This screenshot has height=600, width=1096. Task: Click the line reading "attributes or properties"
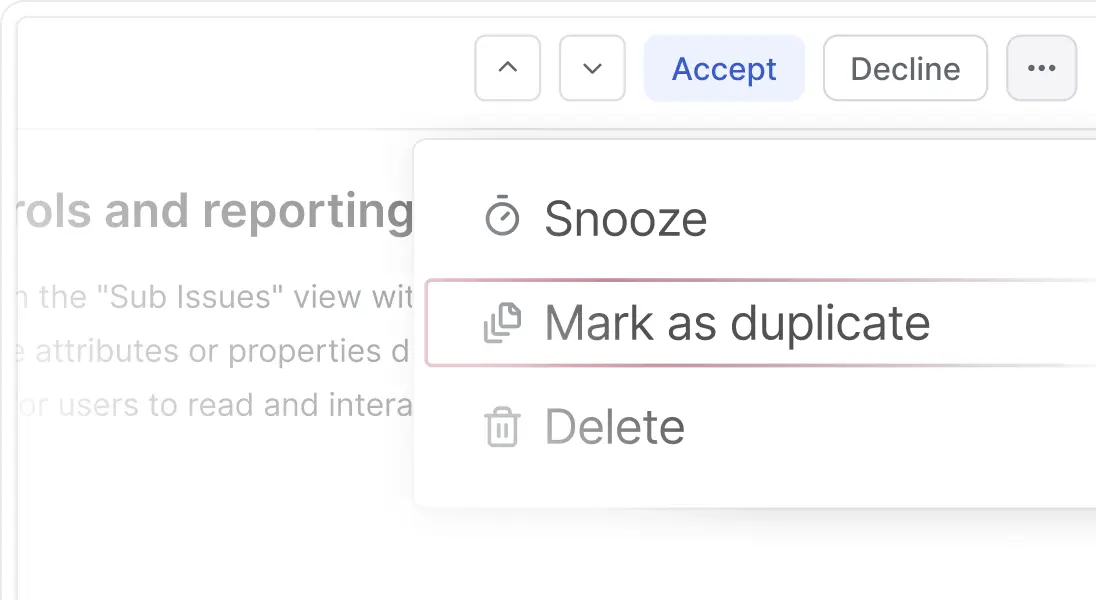click(215, 351)
